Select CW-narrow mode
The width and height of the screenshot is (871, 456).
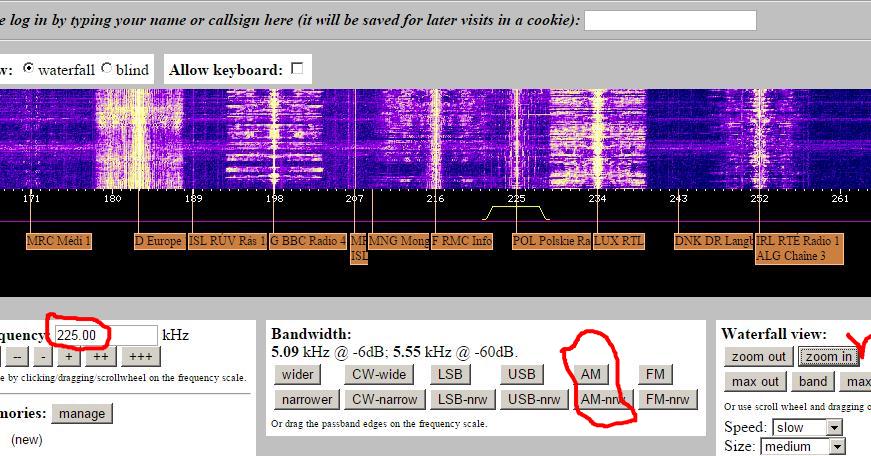click(384, 399)
